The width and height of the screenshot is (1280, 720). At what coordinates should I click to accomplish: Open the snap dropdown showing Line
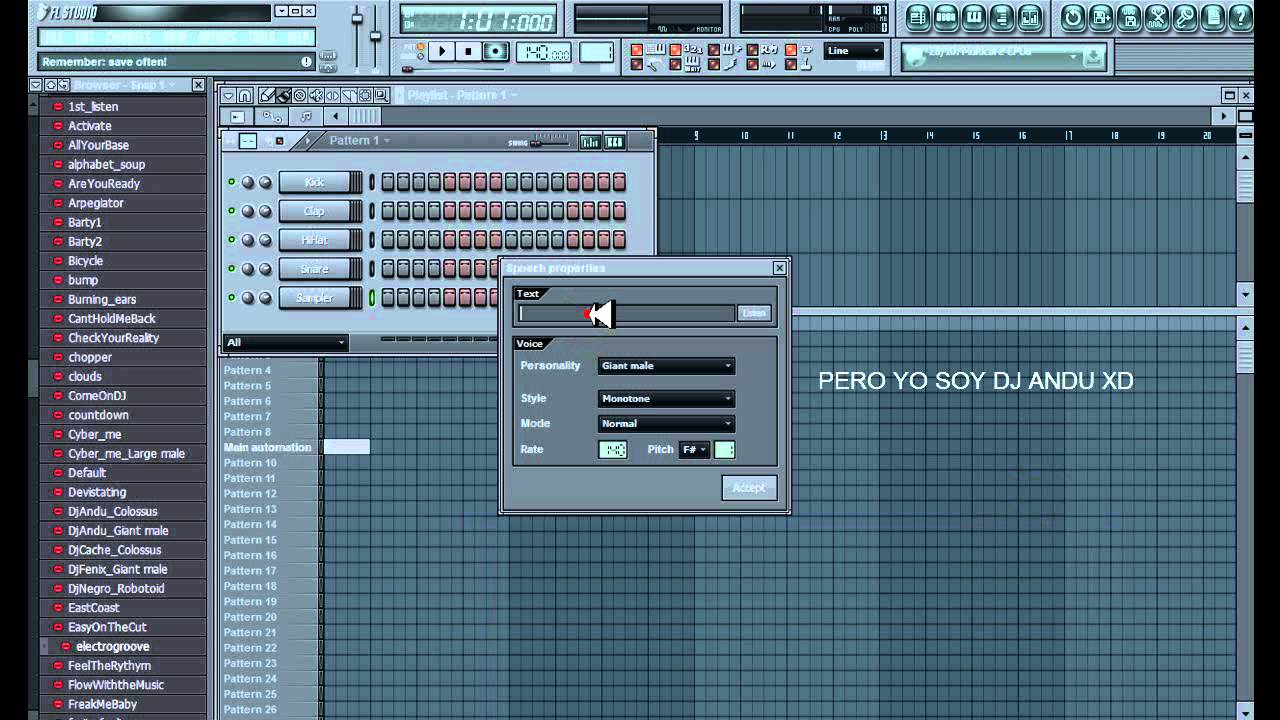click(855, 51)
